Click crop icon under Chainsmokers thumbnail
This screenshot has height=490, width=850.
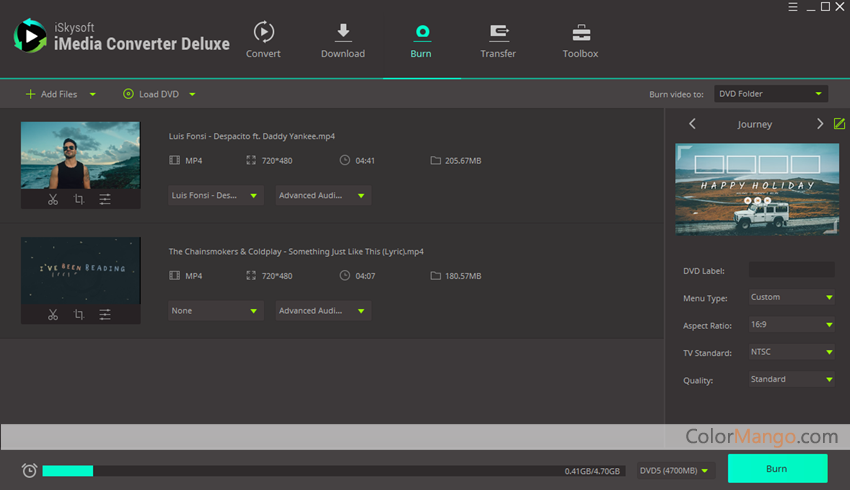(x=79, y=315)
